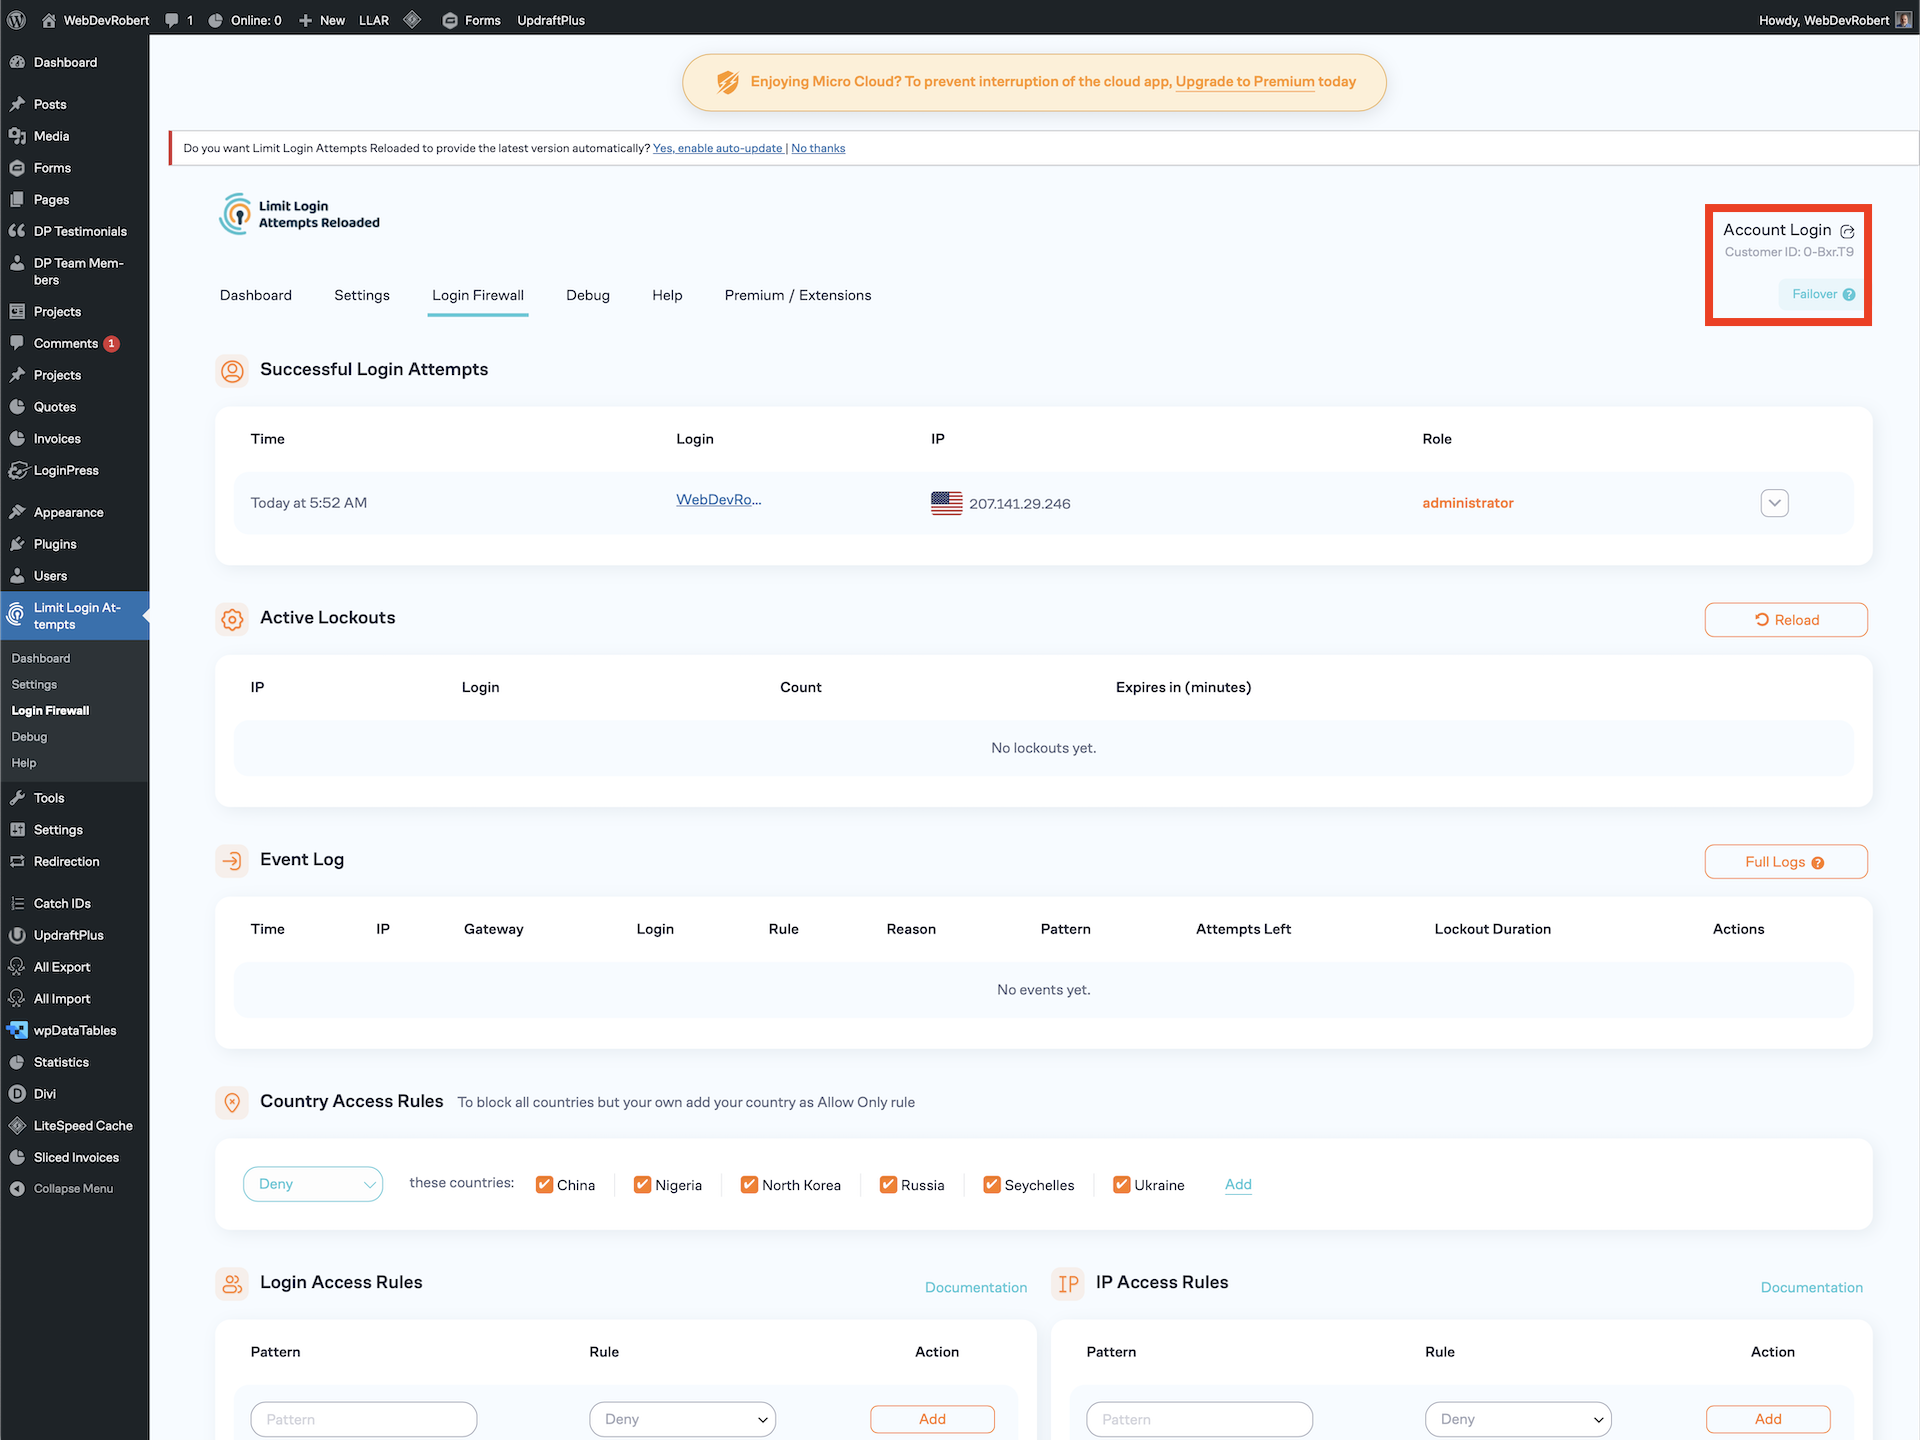Open LiteSpeed Cache from its sidebar icon
Screen dimensions: 1920x1440
[x=17, y=1126]
